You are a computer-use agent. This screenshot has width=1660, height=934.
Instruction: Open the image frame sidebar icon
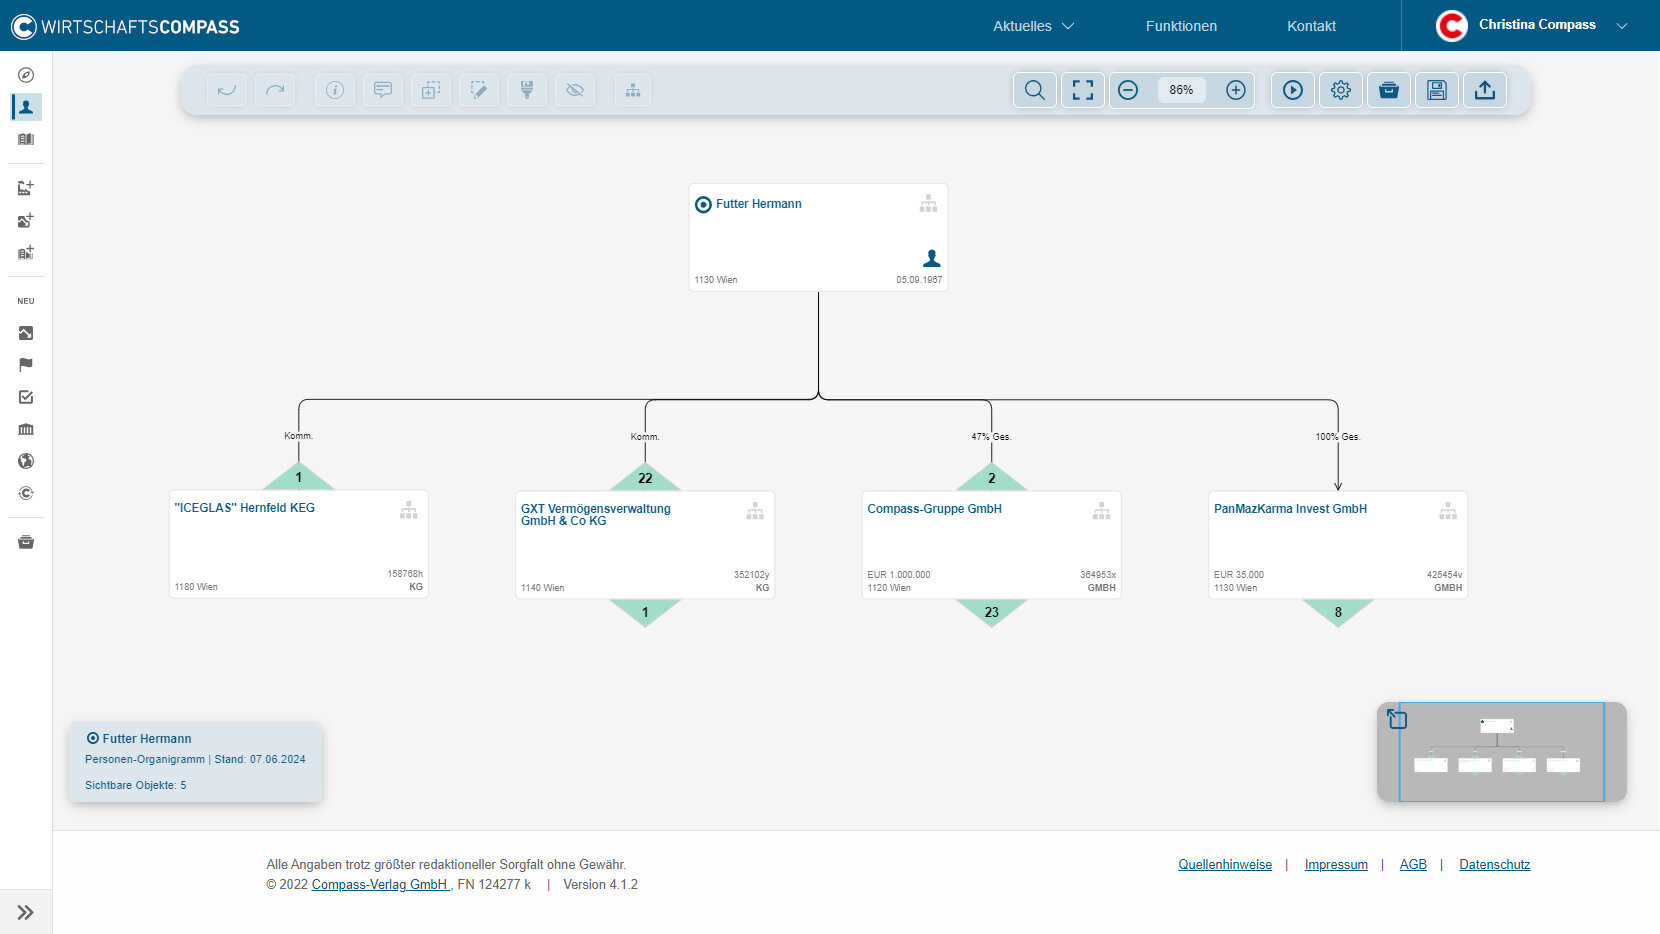(26, 333)
